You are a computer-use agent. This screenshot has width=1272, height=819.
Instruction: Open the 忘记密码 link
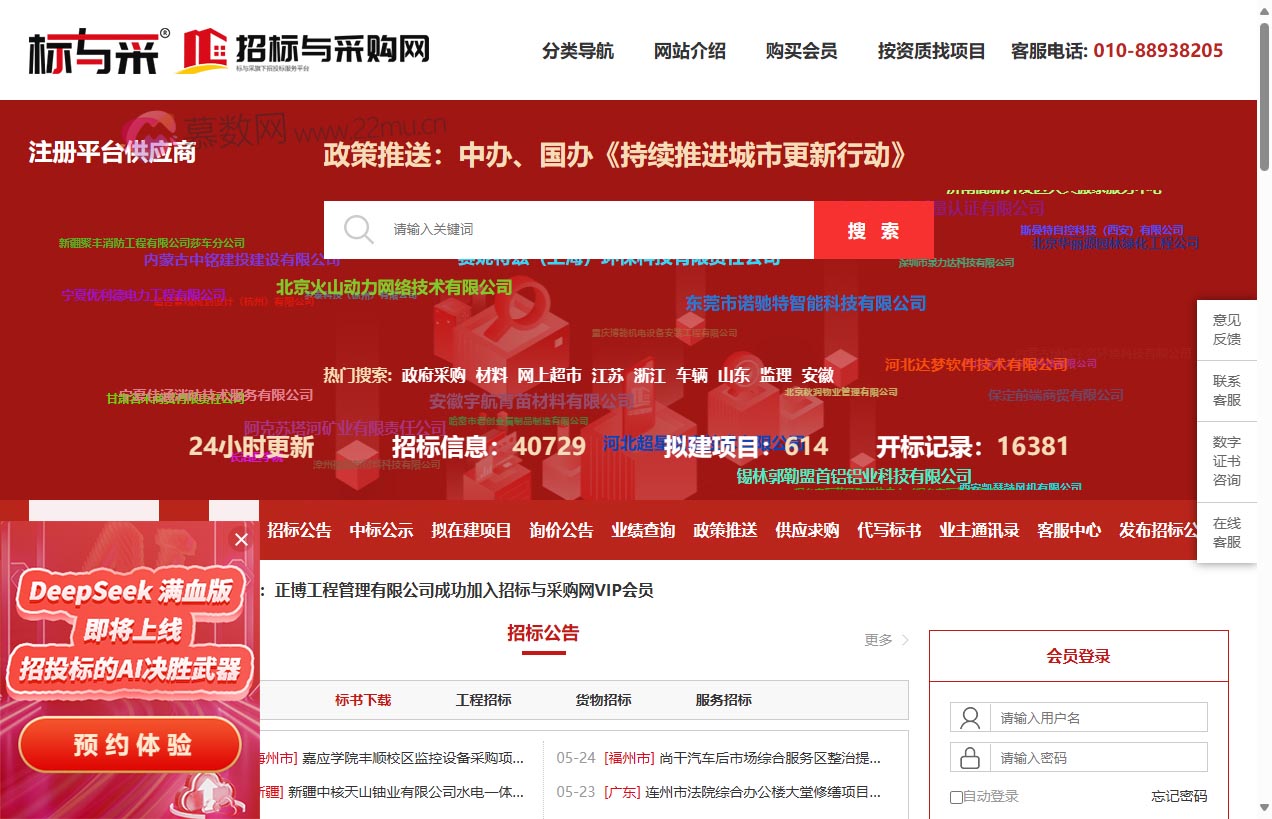[x=1179, y=796]
